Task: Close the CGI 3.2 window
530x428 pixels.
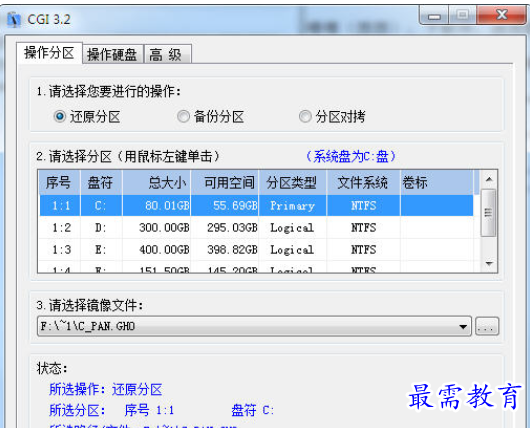Action: pyautogui.click(x=502, y=15)
